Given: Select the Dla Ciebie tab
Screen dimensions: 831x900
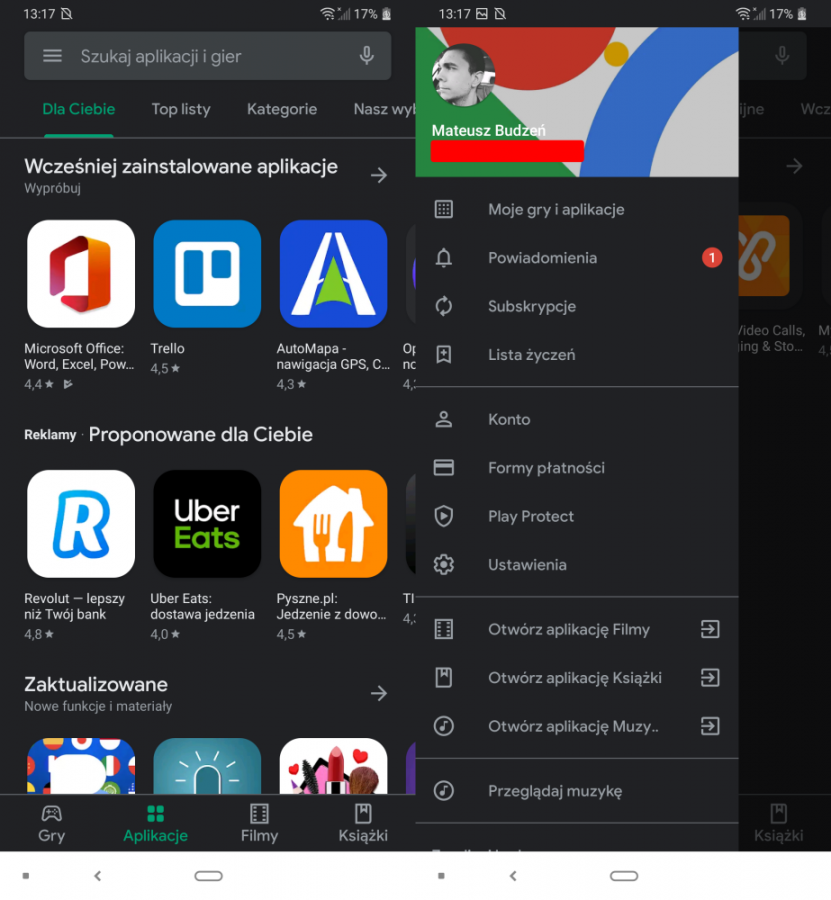Looking at the screenshot, I should click(79, 109).
